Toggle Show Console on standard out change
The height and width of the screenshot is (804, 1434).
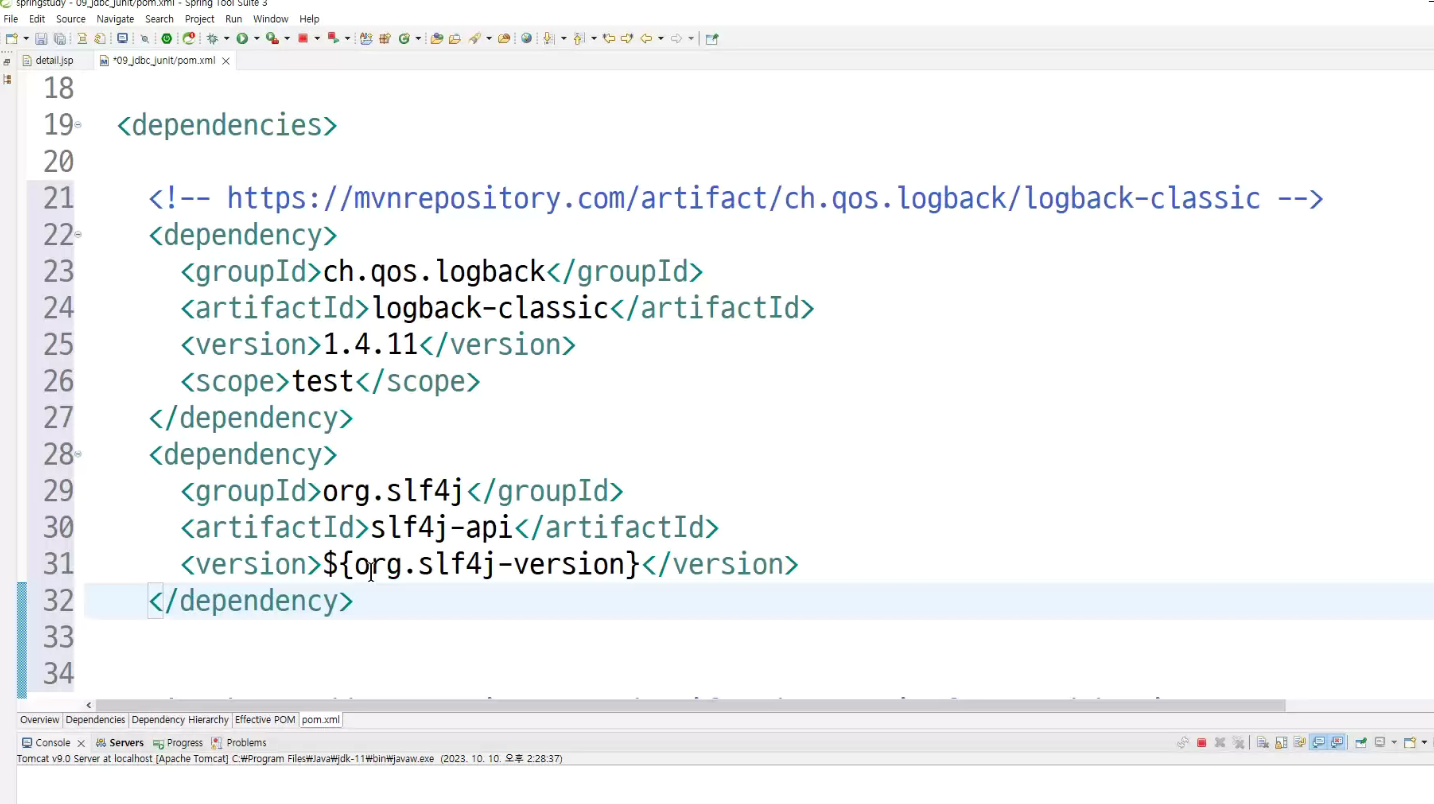tap(1319, 743)
